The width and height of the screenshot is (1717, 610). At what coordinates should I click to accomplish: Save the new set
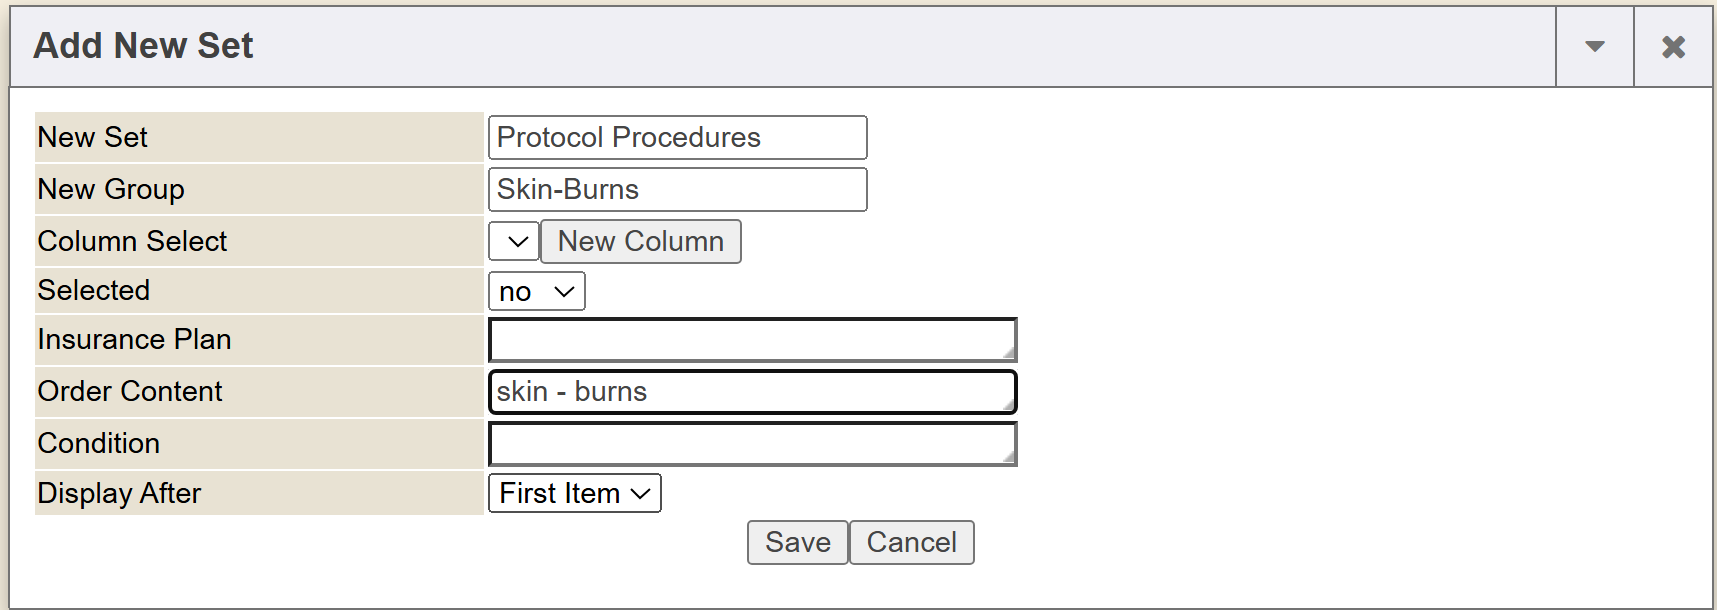(797, 543)
